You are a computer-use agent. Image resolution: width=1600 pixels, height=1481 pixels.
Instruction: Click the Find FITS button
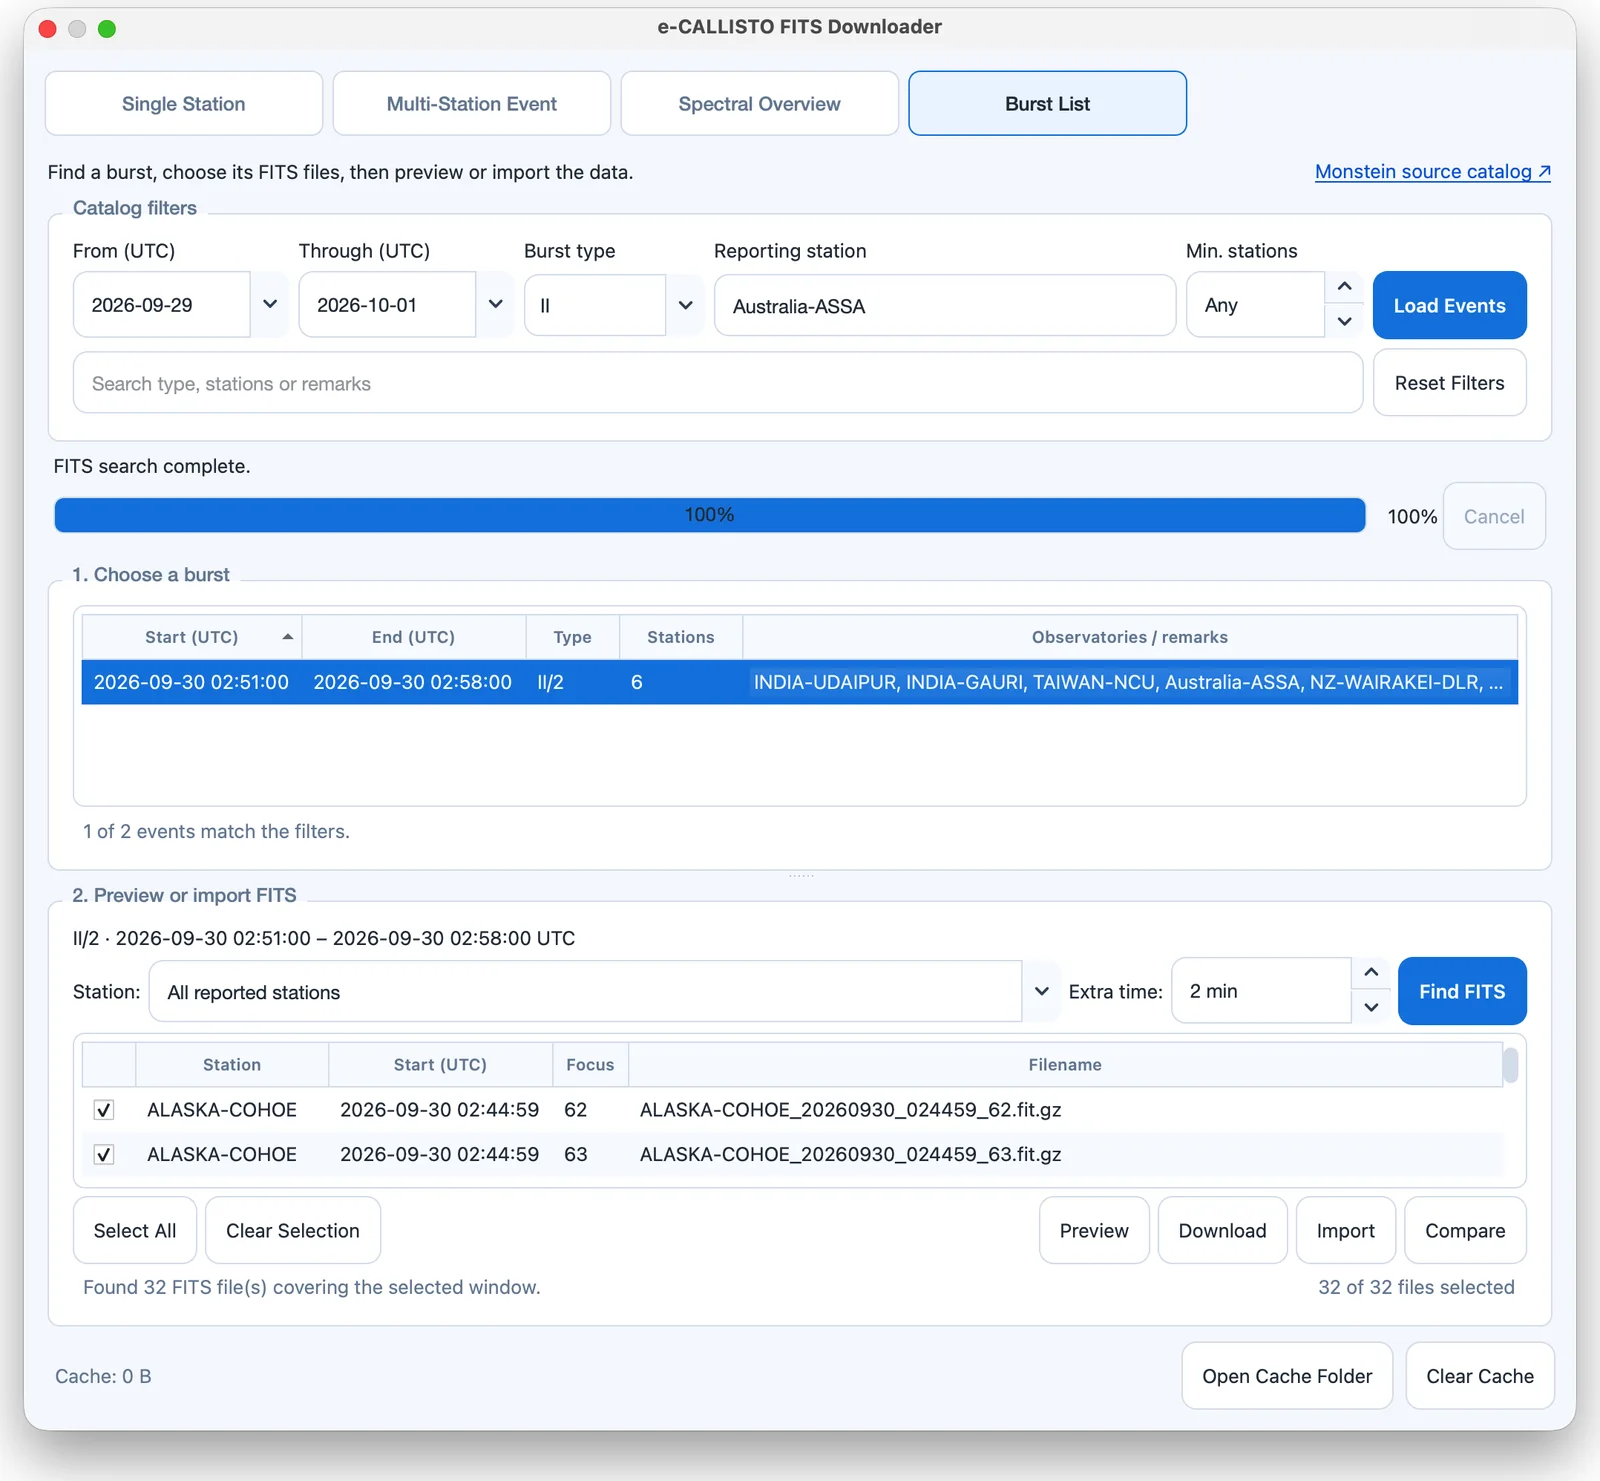[x=1462, y=991]
